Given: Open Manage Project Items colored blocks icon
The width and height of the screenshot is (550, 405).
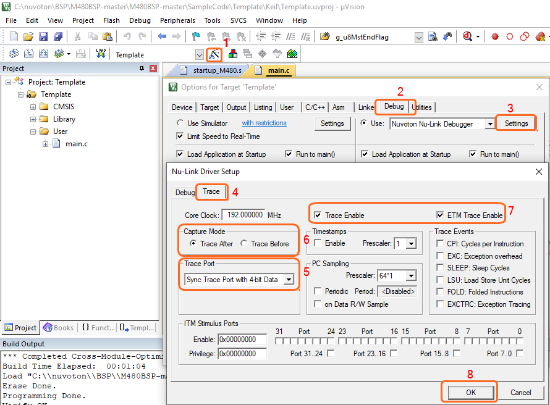Looking at the screenshot, I should [233, 54].
